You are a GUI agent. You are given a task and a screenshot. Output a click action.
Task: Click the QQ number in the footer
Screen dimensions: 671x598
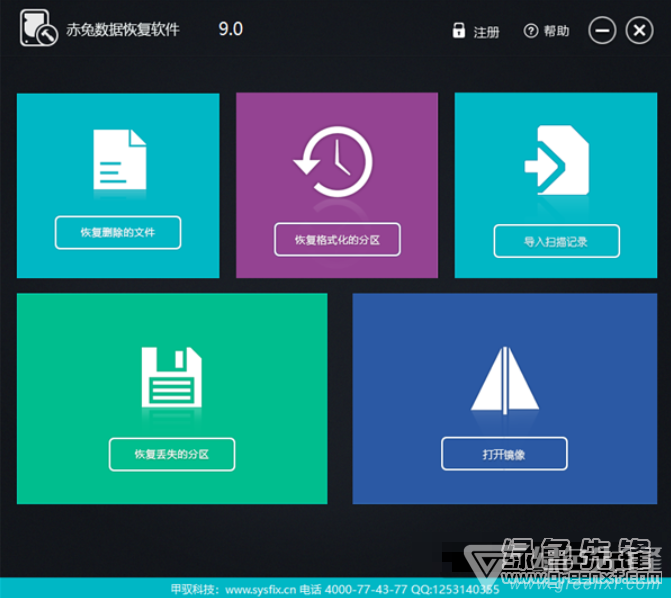(x=456, y=589)
